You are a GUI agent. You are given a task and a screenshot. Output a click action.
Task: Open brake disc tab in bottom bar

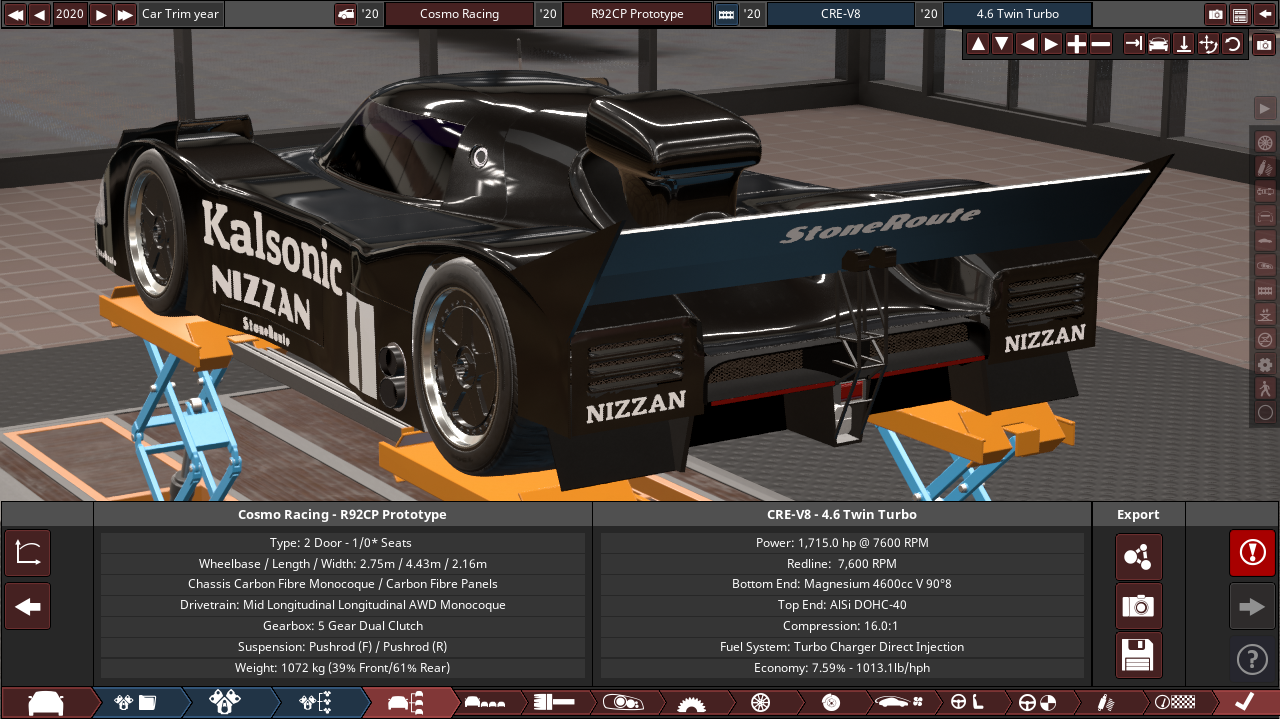830,702
